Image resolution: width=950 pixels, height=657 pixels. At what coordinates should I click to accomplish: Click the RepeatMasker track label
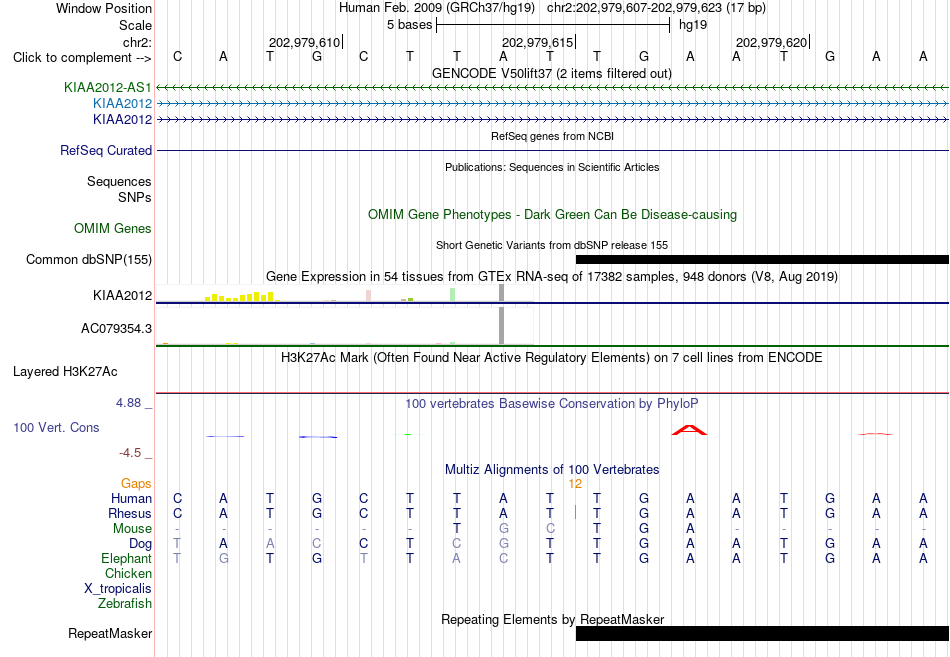pyautogui.click(x=110, y=633)
